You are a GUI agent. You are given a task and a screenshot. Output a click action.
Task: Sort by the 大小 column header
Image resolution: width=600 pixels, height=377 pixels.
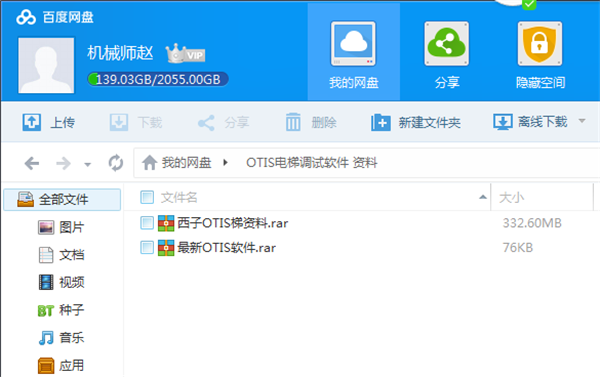[512, 197]
